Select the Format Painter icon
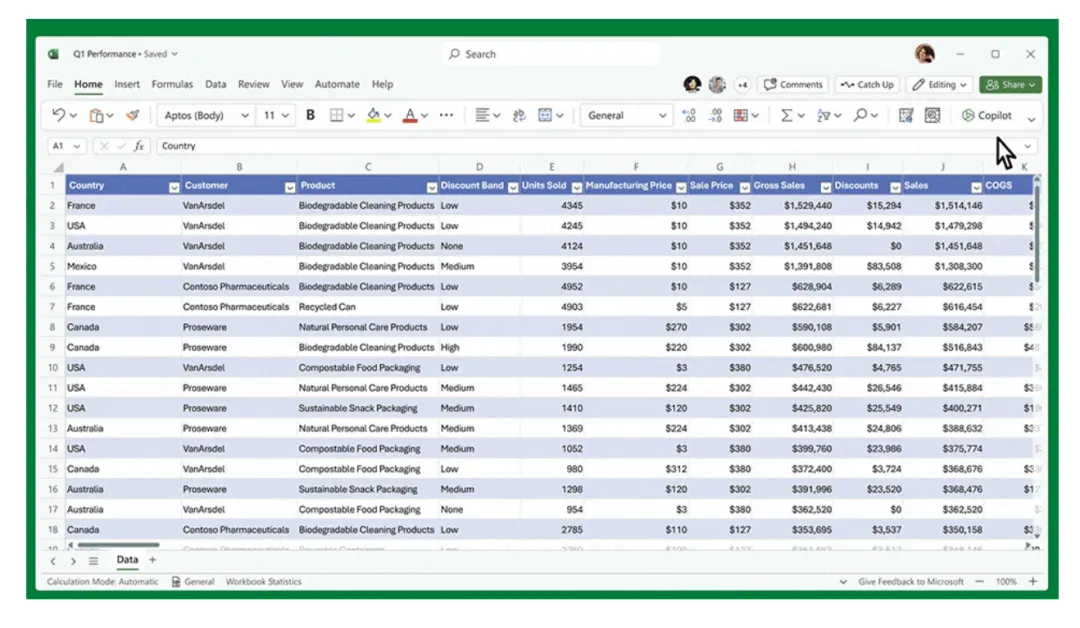 pos(133,114)
